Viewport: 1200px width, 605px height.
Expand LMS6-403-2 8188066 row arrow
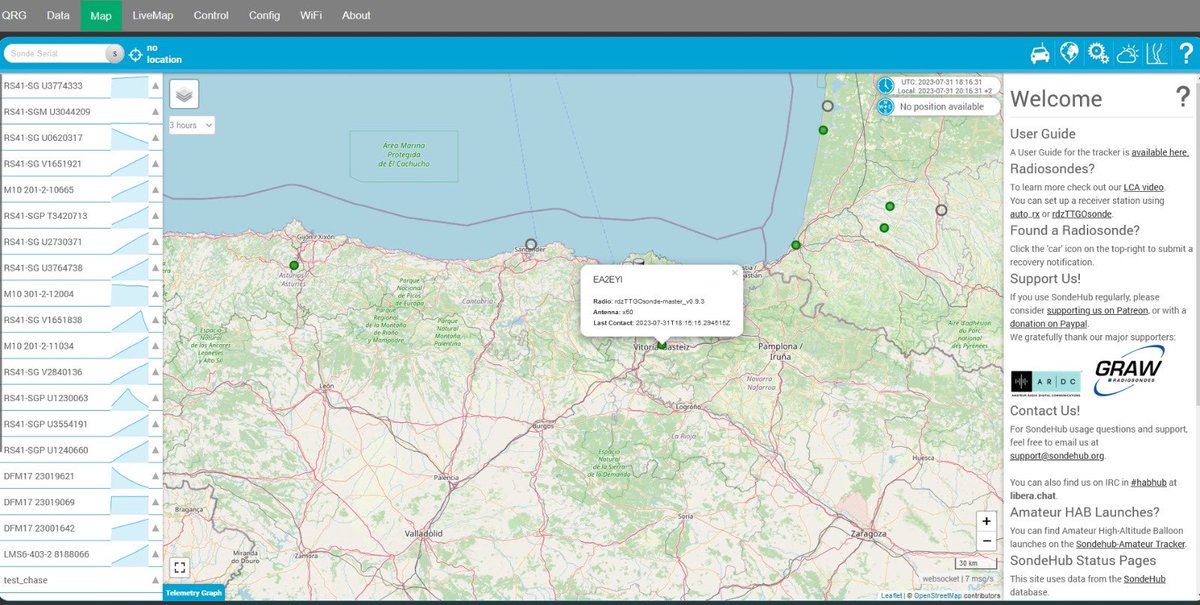[x=155, y=554]
